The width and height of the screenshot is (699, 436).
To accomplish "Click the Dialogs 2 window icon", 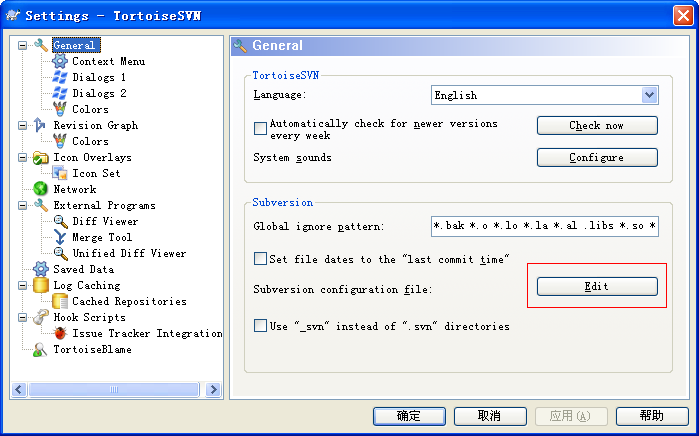I will 60,93.
